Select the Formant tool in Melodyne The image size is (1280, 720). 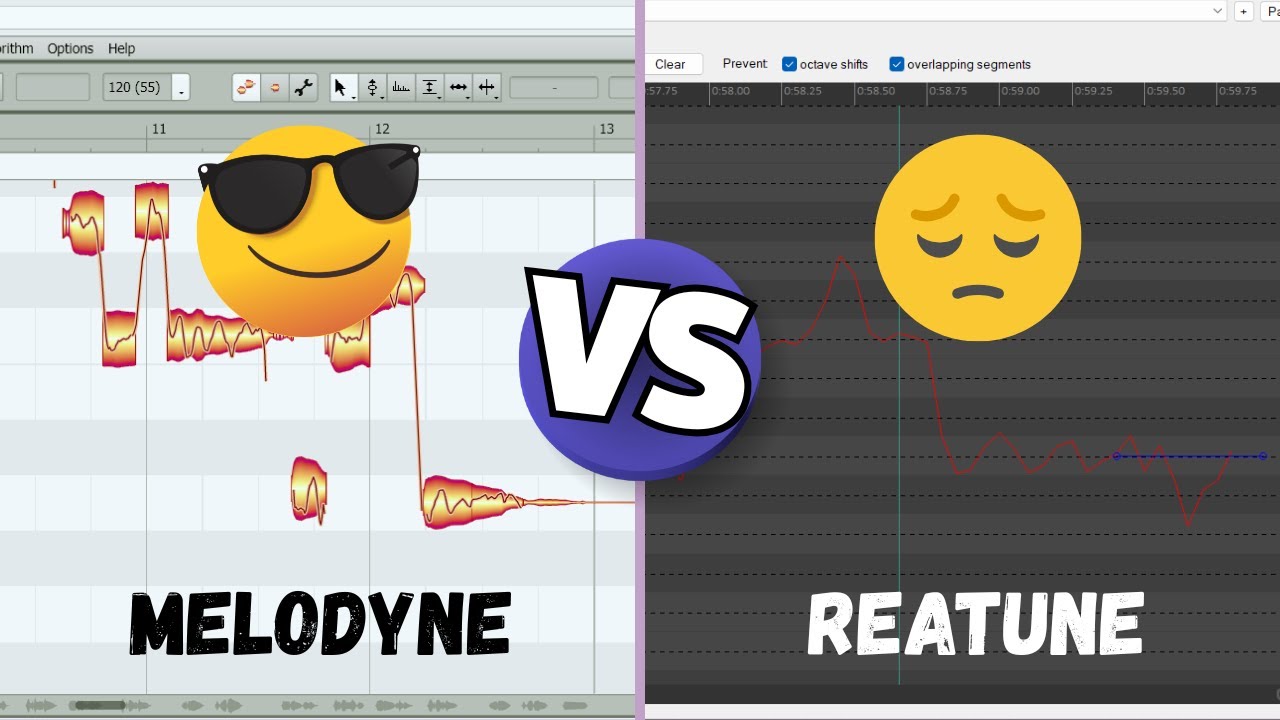[x=401, y=88]
